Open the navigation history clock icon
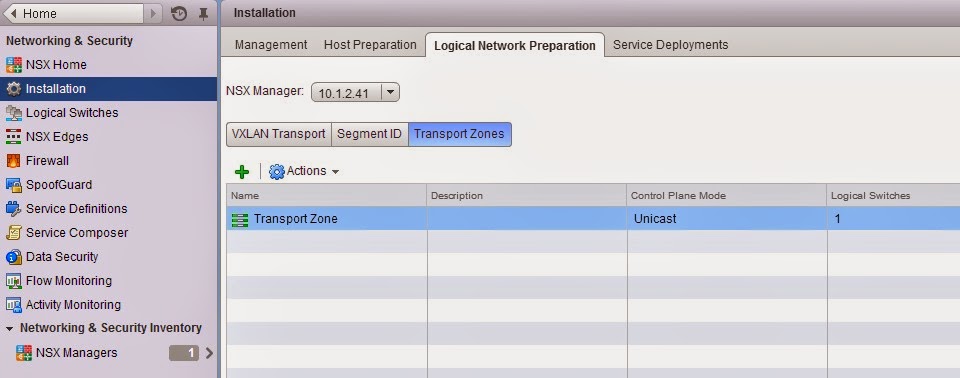 [x=179, y=13]
